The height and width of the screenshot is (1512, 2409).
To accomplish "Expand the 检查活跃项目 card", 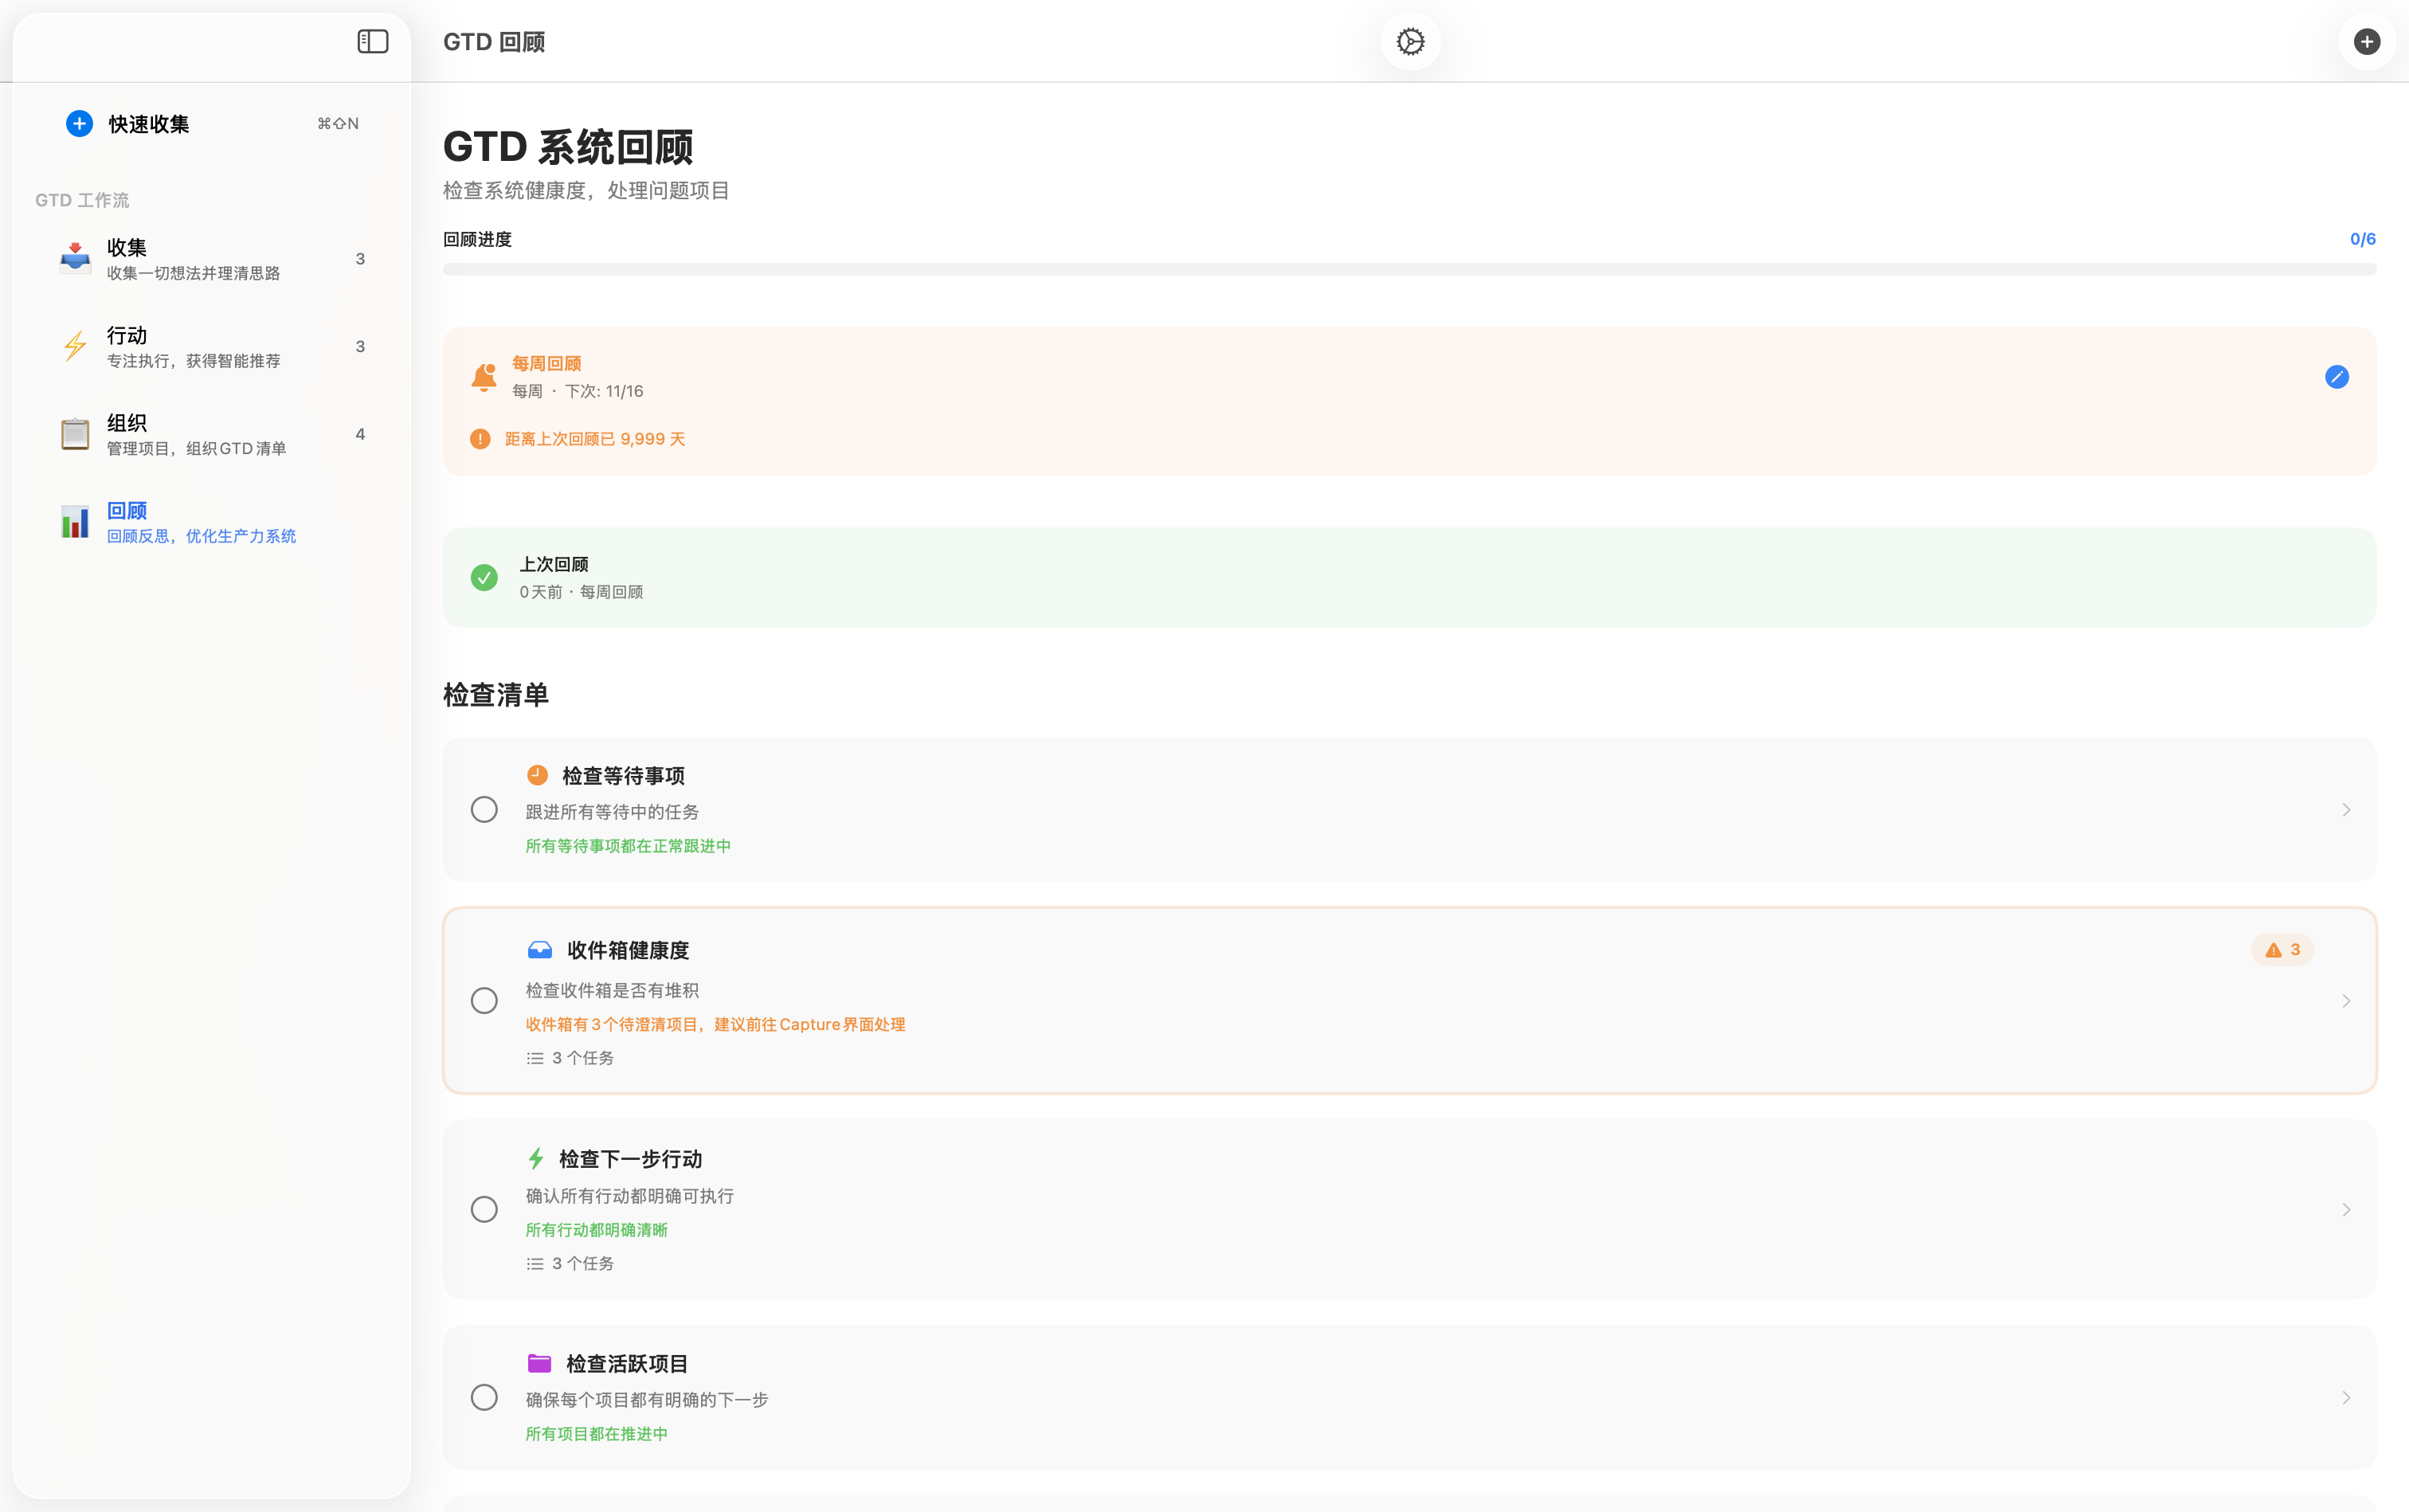I will (x=2347, y=1397).
